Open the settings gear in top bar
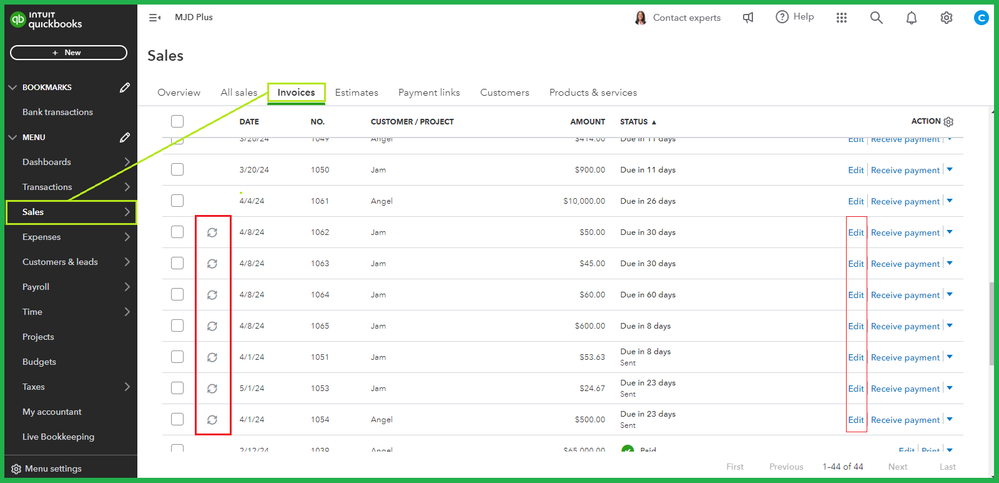This screenshot has width=999, height=483. [946, 18]
